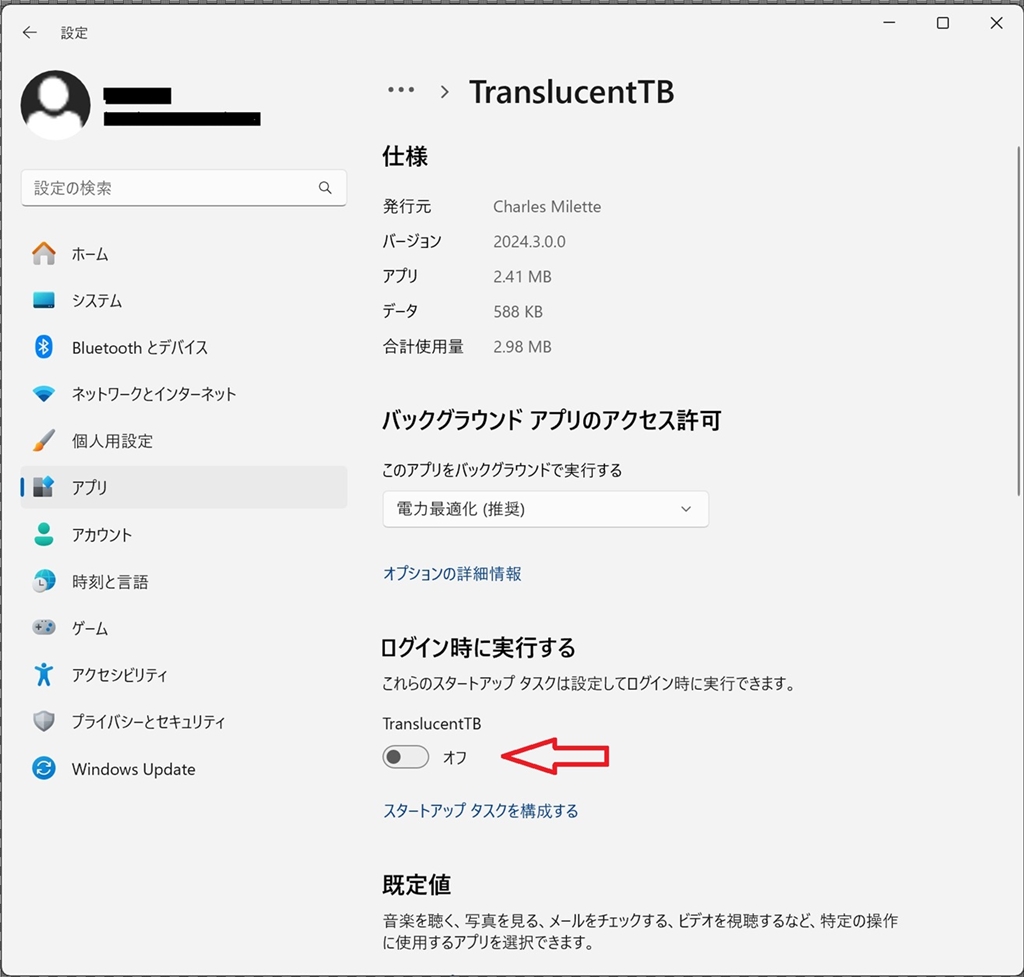Click the アプリ icon in sidebar
1024x977 pixels.
pos(44,487)
